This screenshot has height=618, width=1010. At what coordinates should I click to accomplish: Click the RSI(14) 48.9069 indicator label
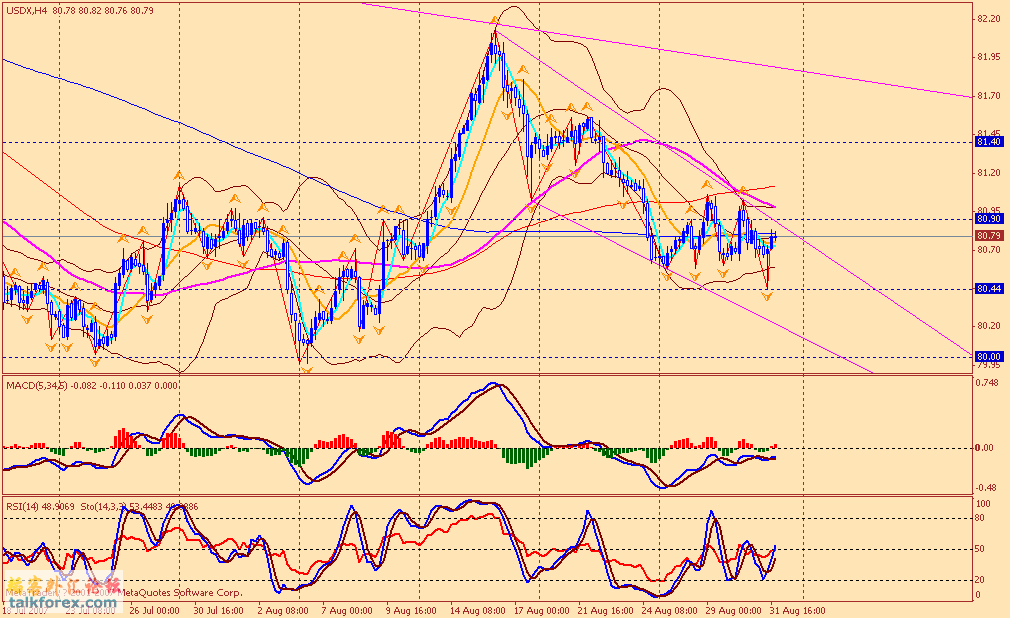(40, 507)
